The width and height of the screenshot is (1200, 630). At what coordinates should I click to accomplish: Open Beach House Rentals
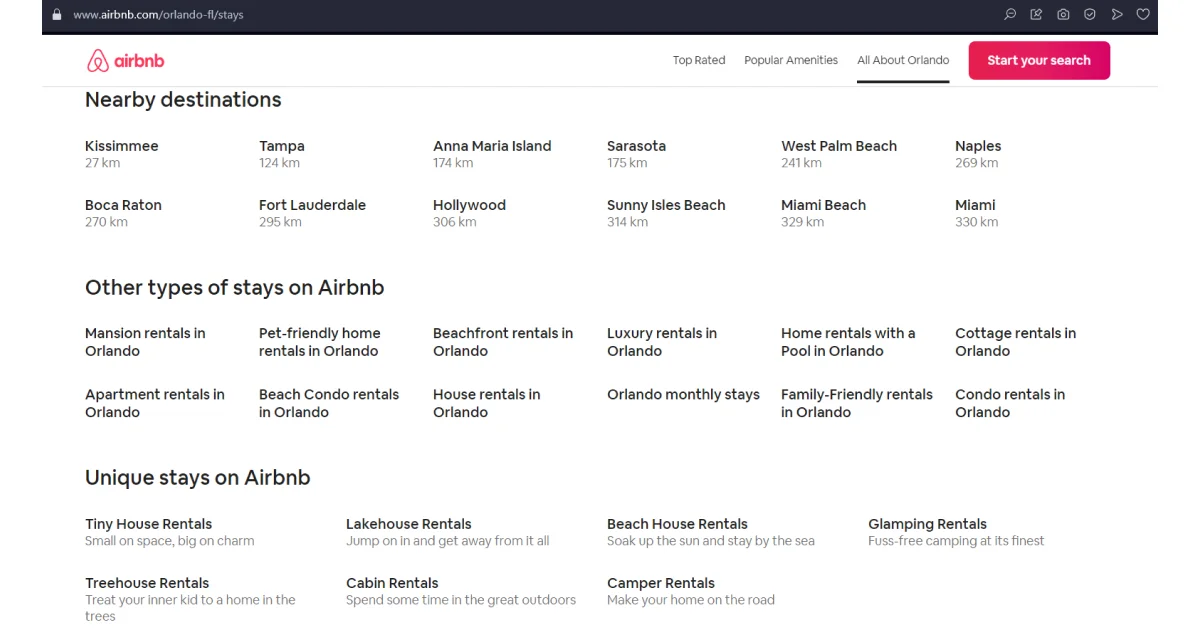point(710,532)
